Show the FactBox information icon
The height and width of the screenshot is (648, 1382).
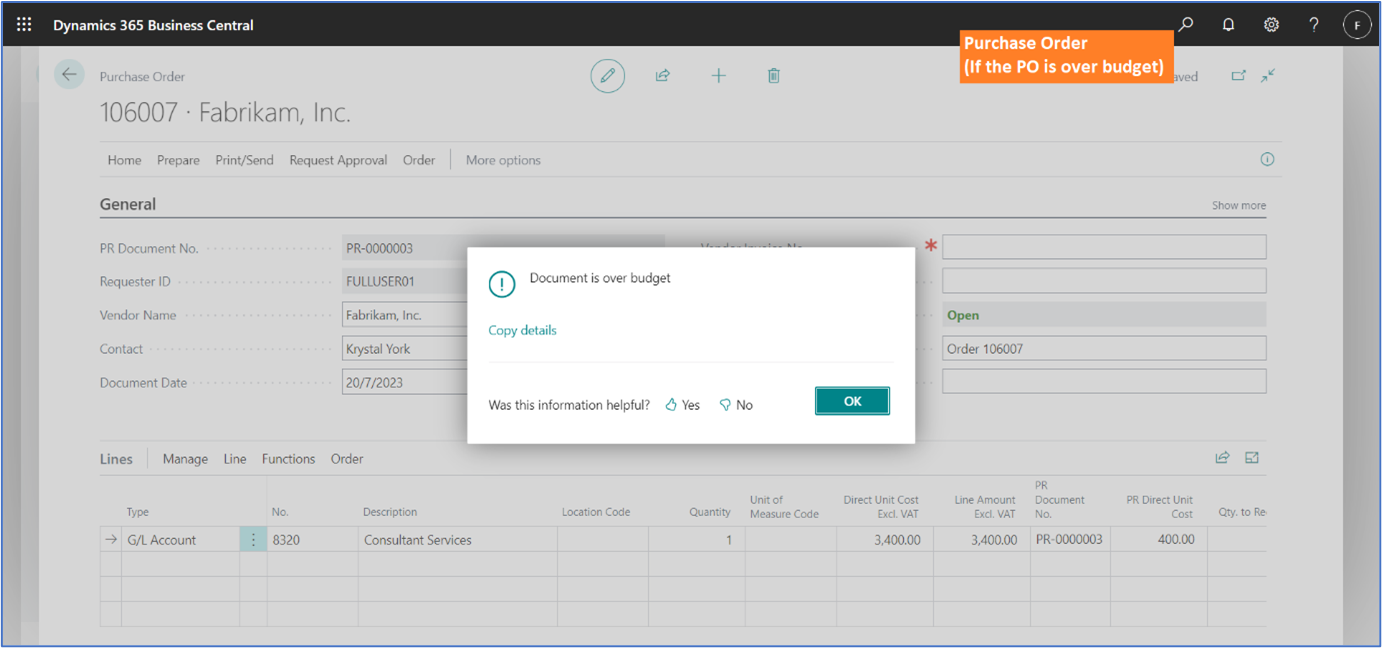1267,159
